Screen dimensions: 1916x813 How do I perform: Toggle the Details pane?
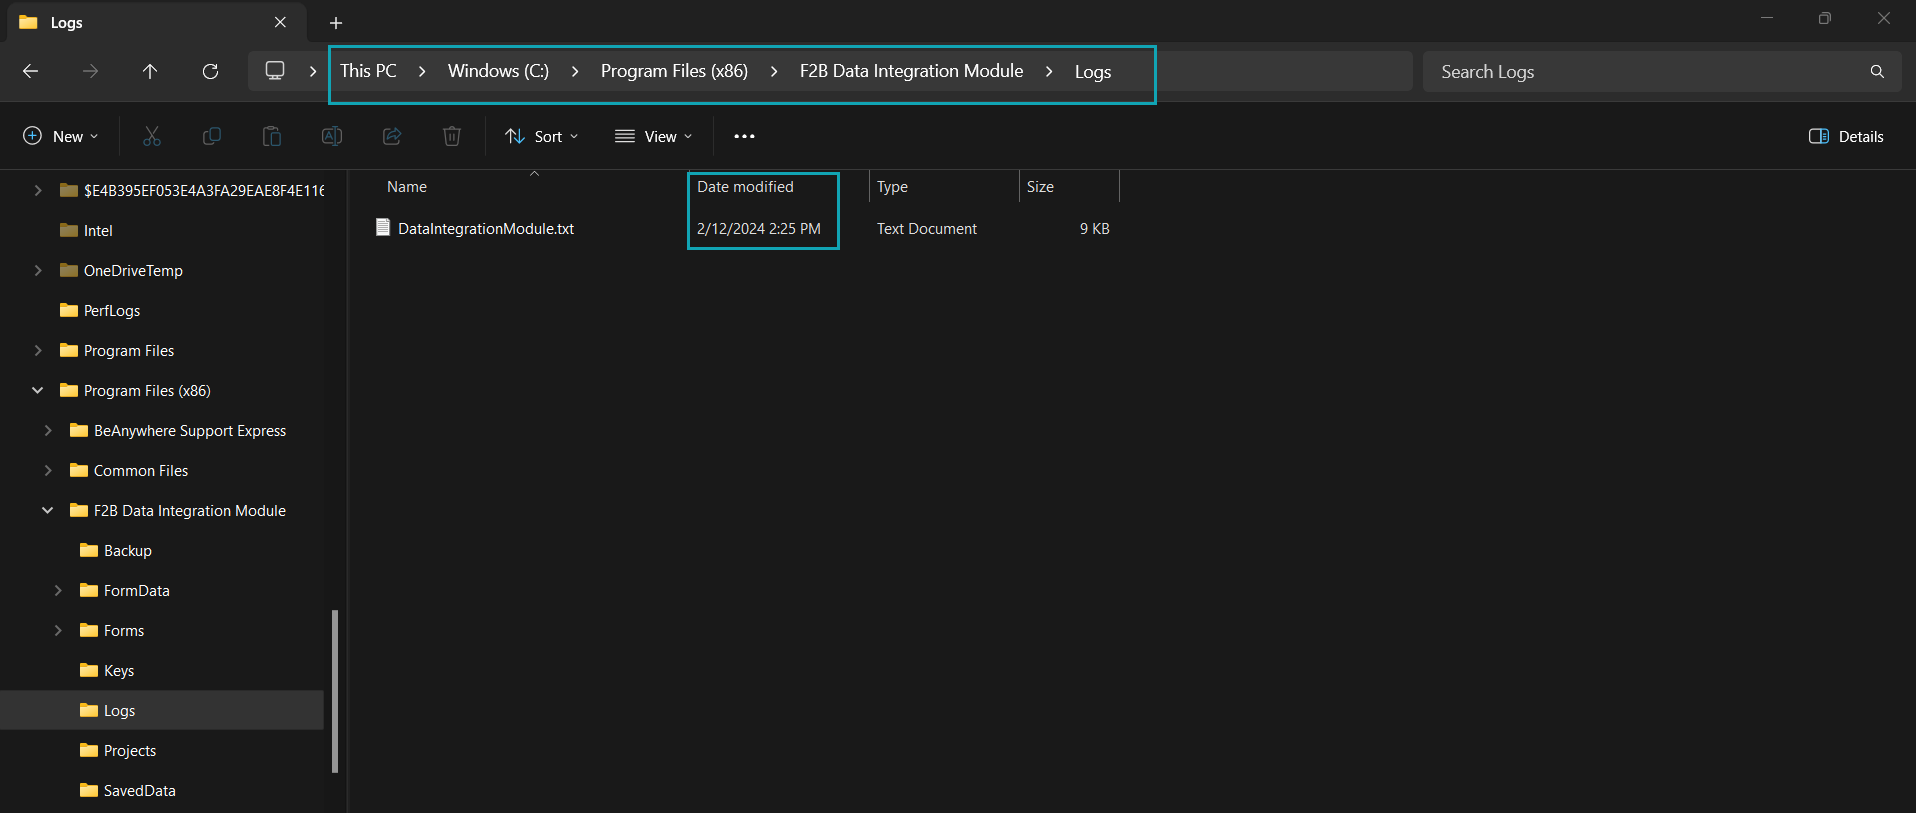pyautogui.click(x=1846, y=136)
